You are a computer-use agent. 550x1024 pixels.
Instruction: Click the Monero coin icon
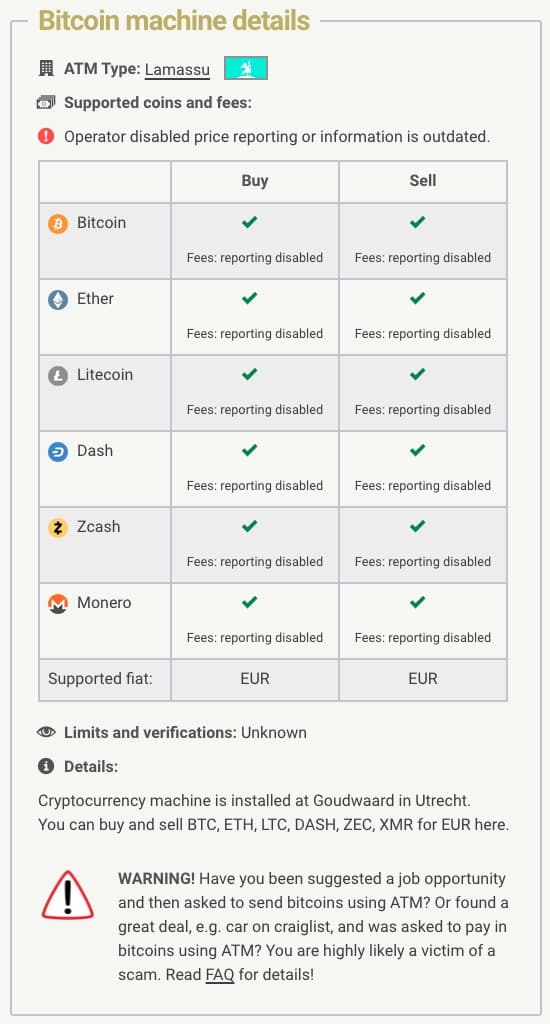[58, 604]
